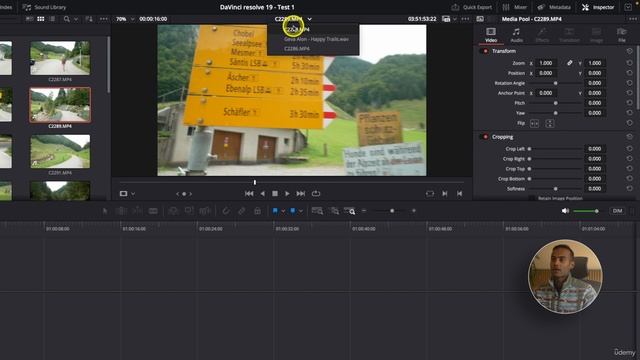
Task: Click the flip vertical button
Action: tap(549, 123)
